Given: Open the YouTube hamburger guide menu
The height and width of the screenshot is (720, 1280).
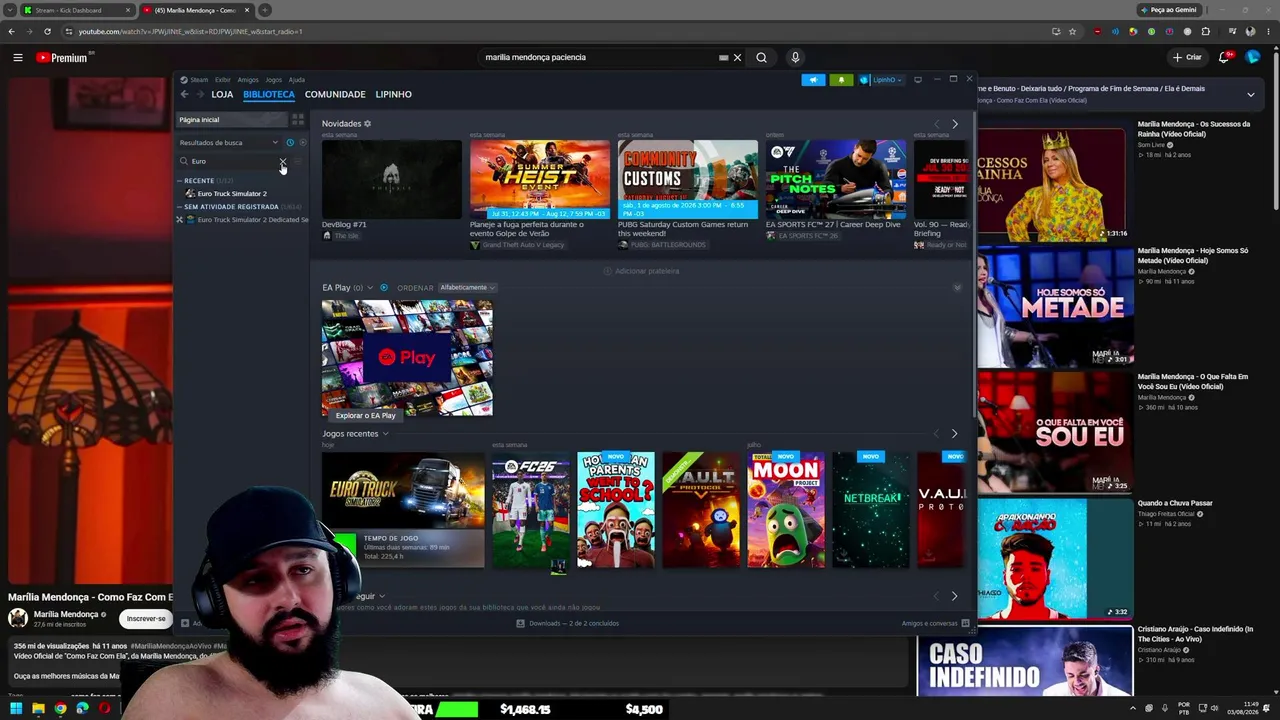Looking at the screenshot, I should [18, 58].
